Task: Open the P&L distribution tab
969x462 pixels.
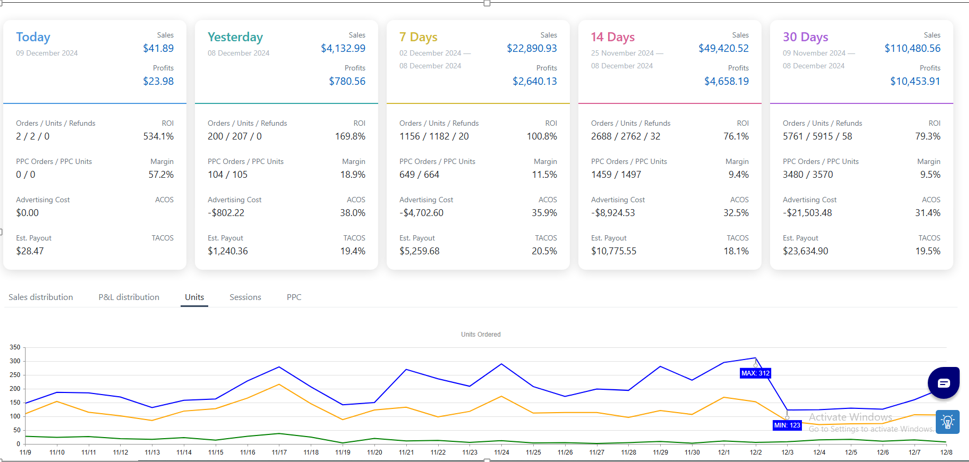Action: click(129, 297)
